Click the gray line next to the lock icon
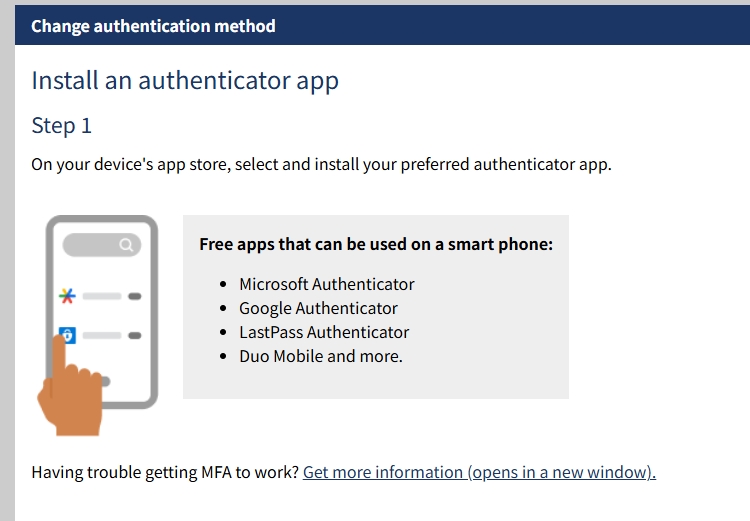750x521 pixels. [101, 335]
